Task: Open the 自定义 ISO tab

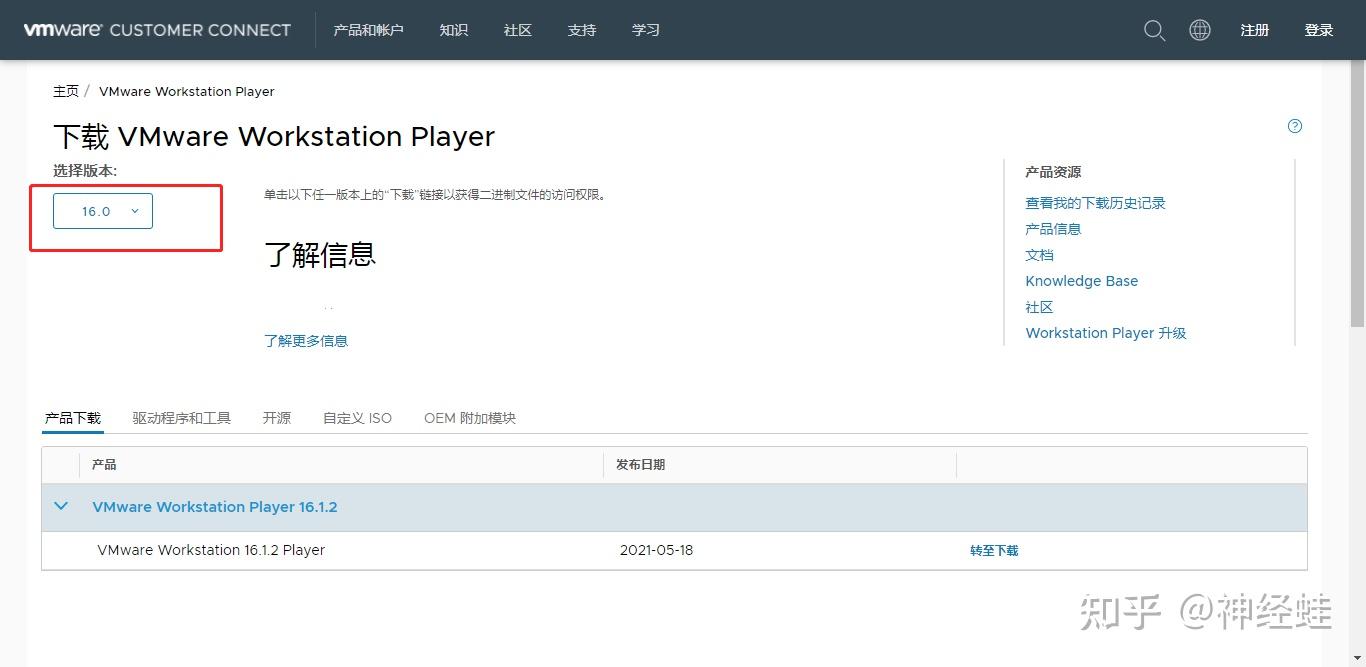Action: tap(357, 417)
